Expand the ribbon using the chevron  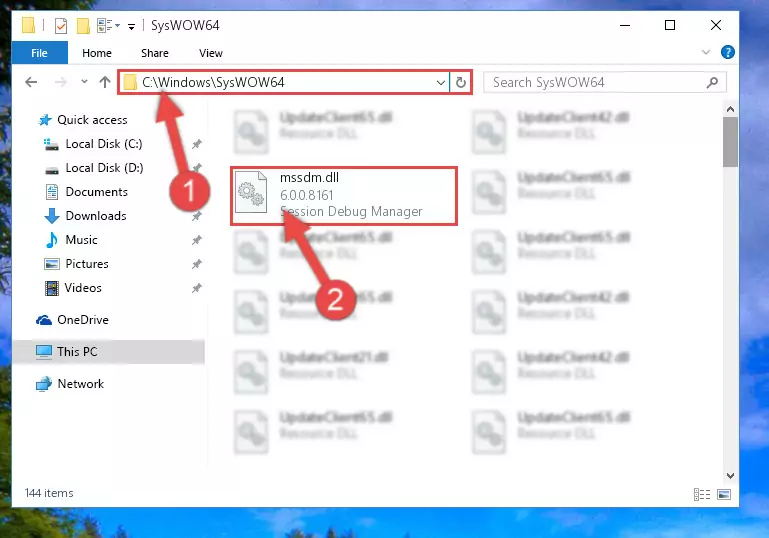tap(706, 52)
